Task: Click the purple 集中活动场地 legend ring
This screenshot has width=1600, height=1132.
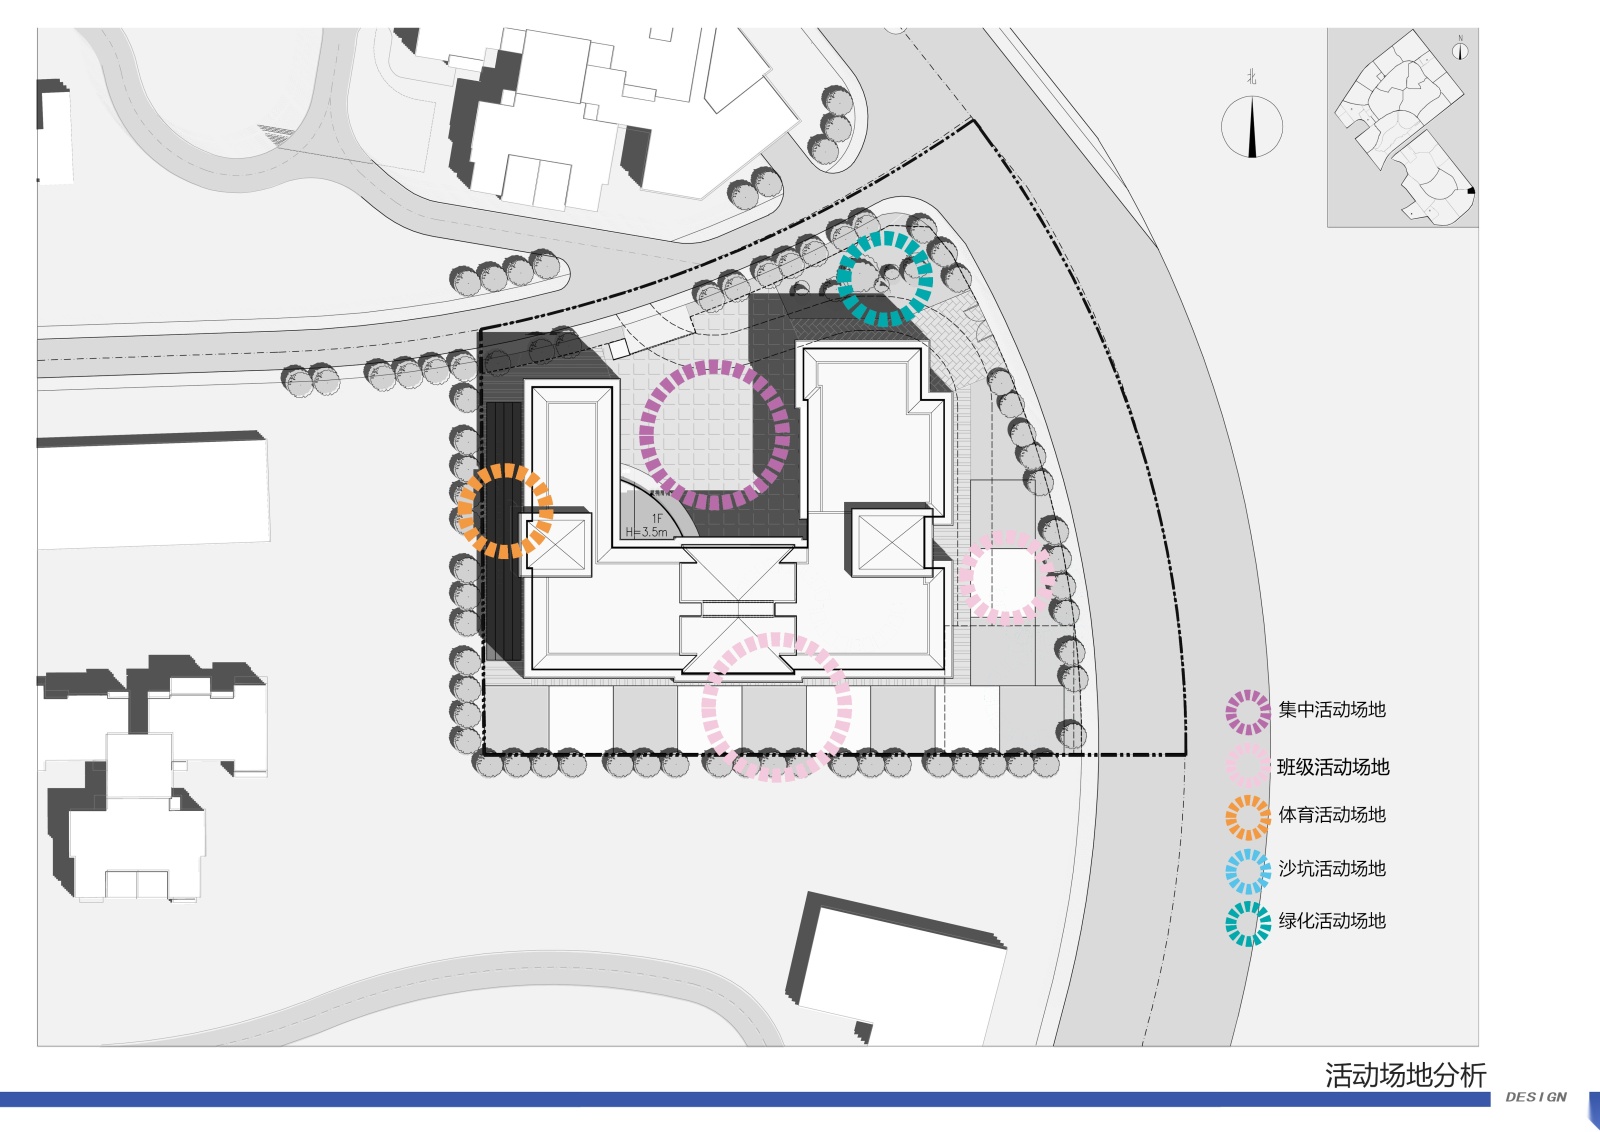Action: tap(1248, 712)
